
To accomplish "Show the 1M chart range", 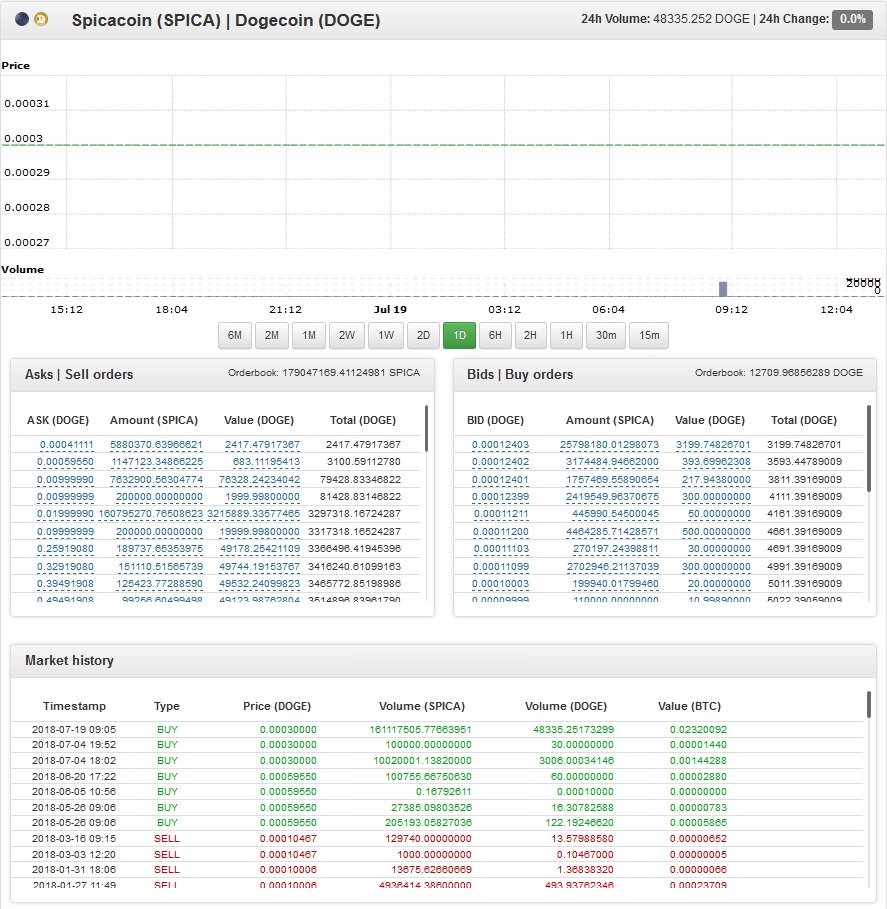I will pos(309,336).
